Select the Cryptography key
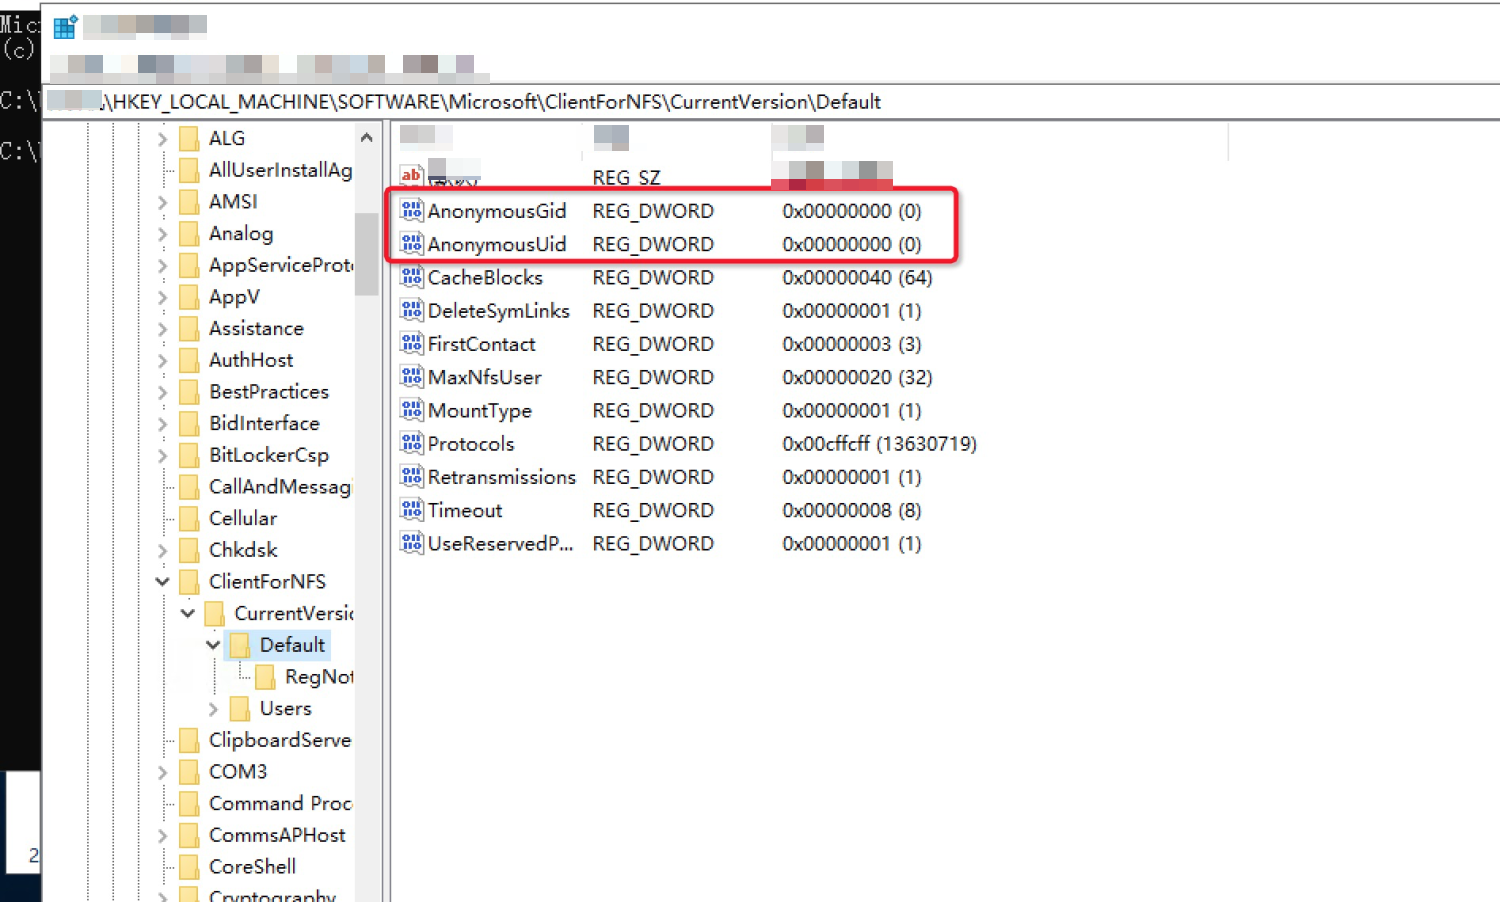This screenshot has width=1500, height=902. (272, 895)
